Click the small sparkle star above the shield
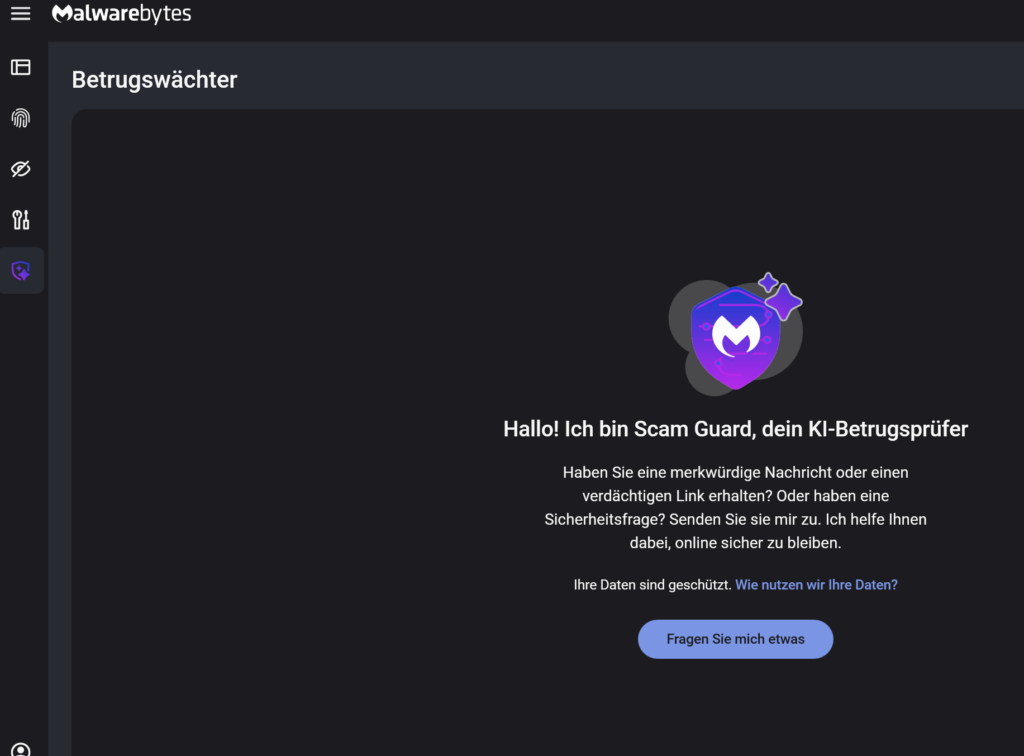This screenshot has height=756, width=1024. click(768, 282)
